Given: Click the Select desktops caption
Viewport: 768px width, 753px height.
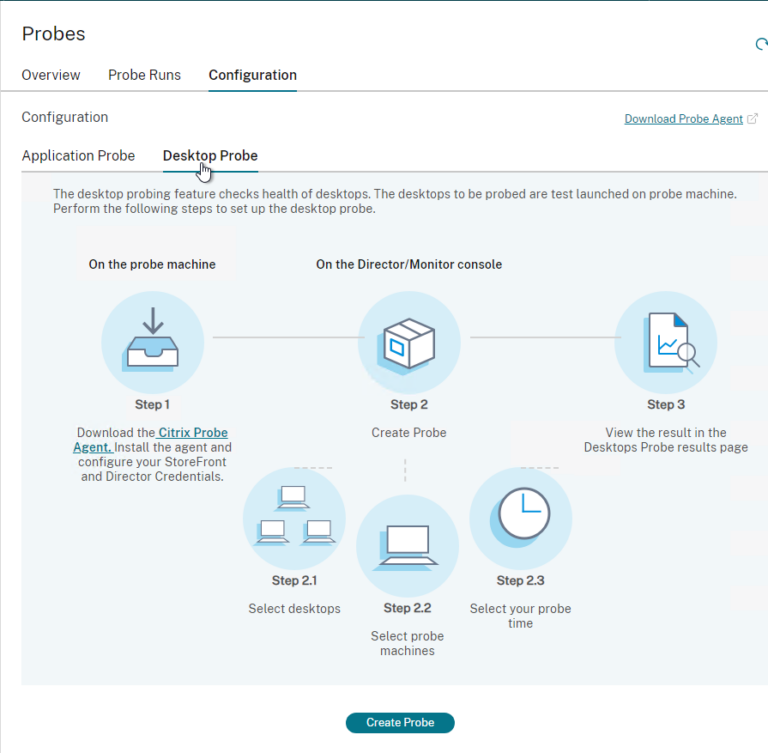Looking at the screenshot, I should (x=294, y=609).
